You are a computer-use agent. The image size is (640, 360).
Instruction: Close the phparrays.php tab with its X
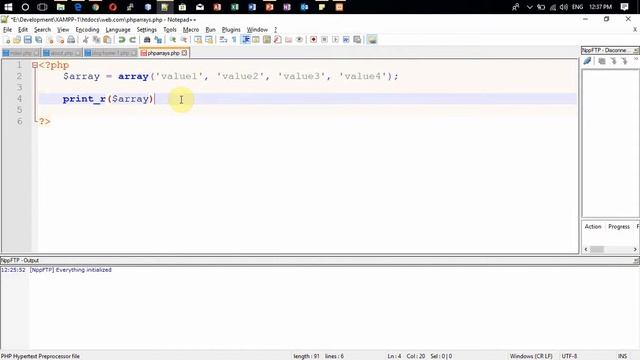(184, 53)
